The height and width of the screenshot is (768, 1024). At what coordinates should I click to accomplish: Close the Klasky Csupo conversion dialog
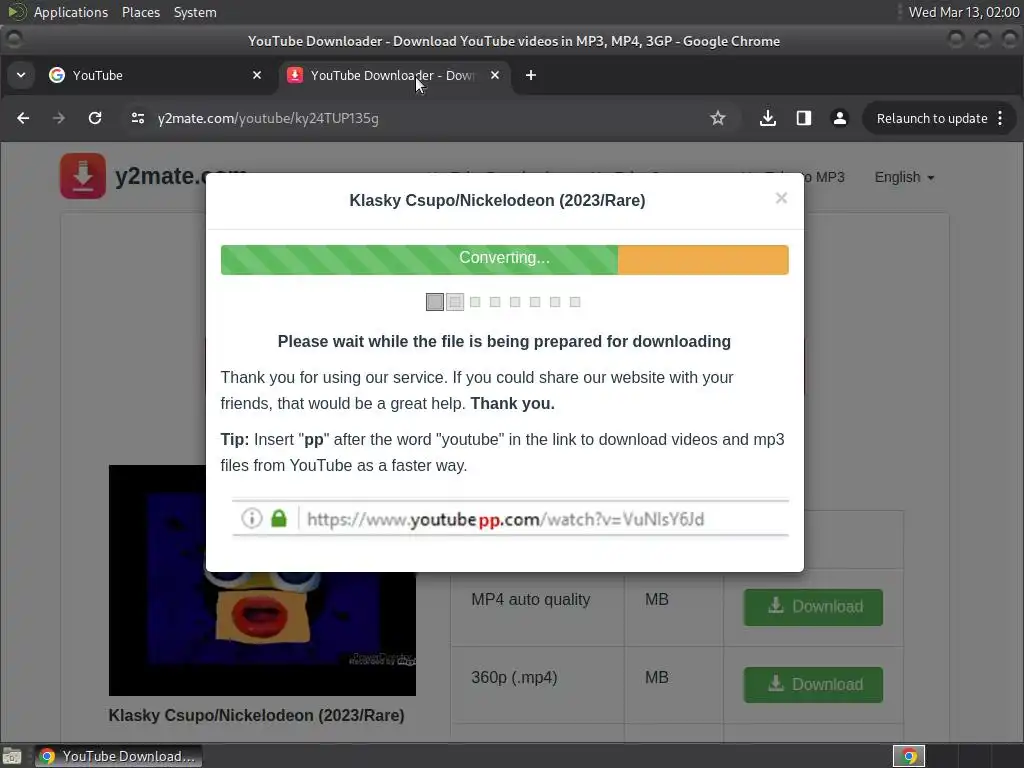(x=781, y=198)
